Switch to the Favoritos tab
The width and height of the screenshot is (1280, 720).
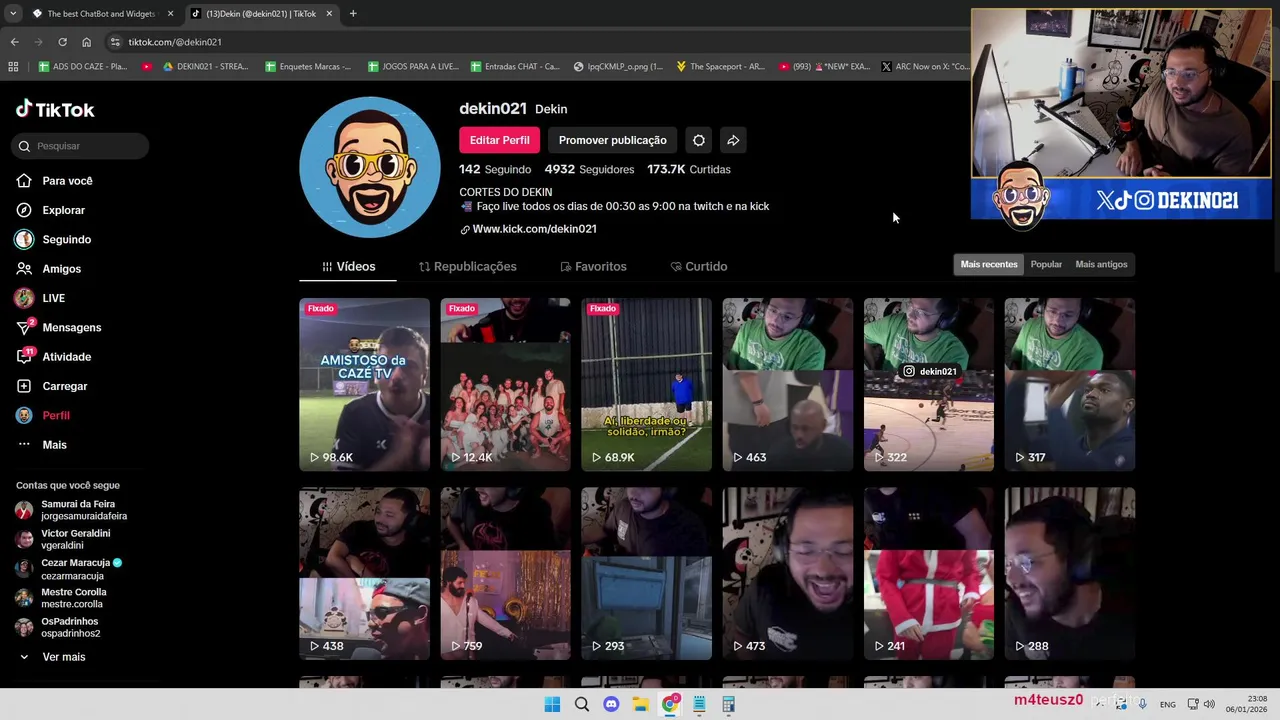[593, 267]
